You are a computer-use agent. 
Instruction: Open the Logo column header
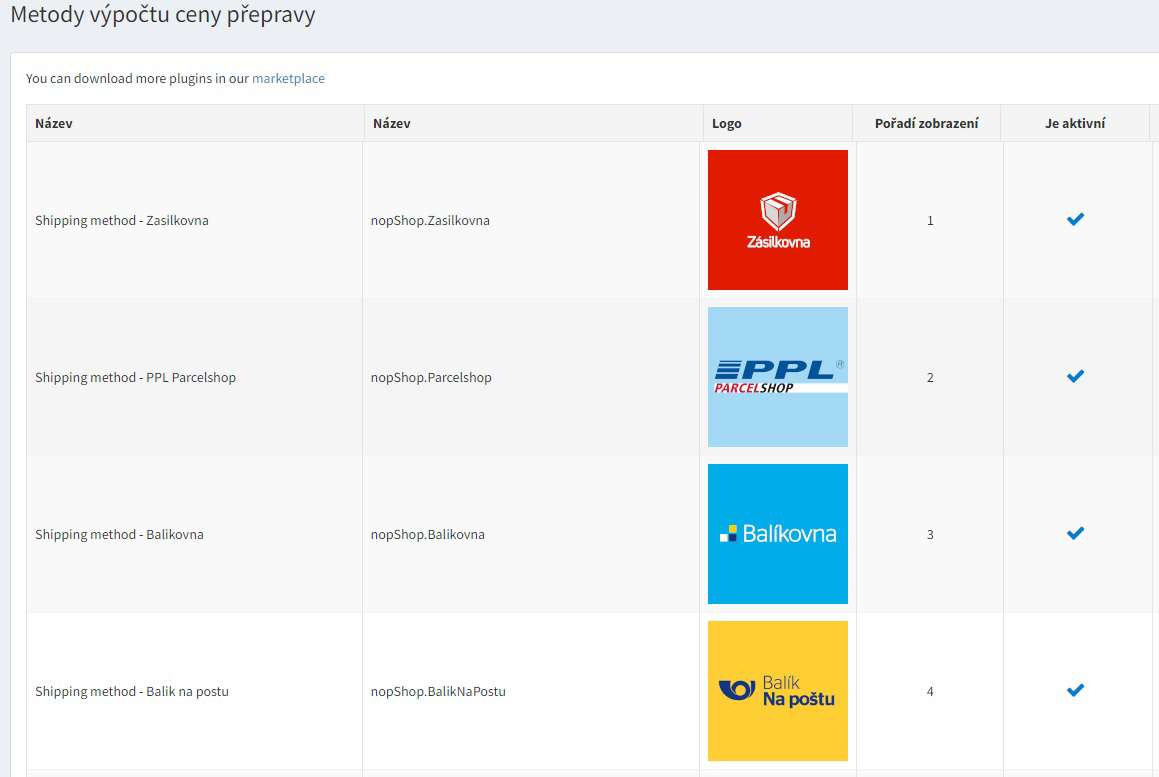(x=726, y=123)
